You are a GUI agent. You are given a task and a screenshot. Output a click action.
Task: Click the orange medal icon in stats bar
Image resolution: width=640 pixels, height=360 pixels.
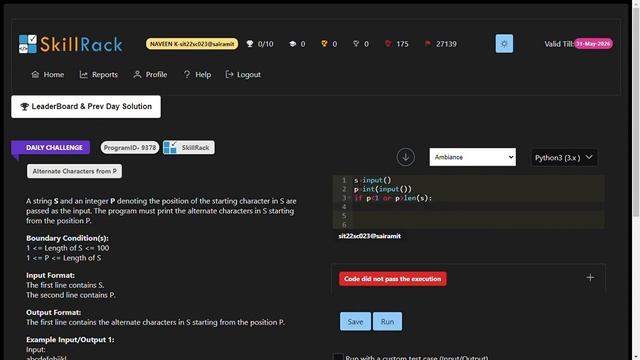click(x=324, y=44)
